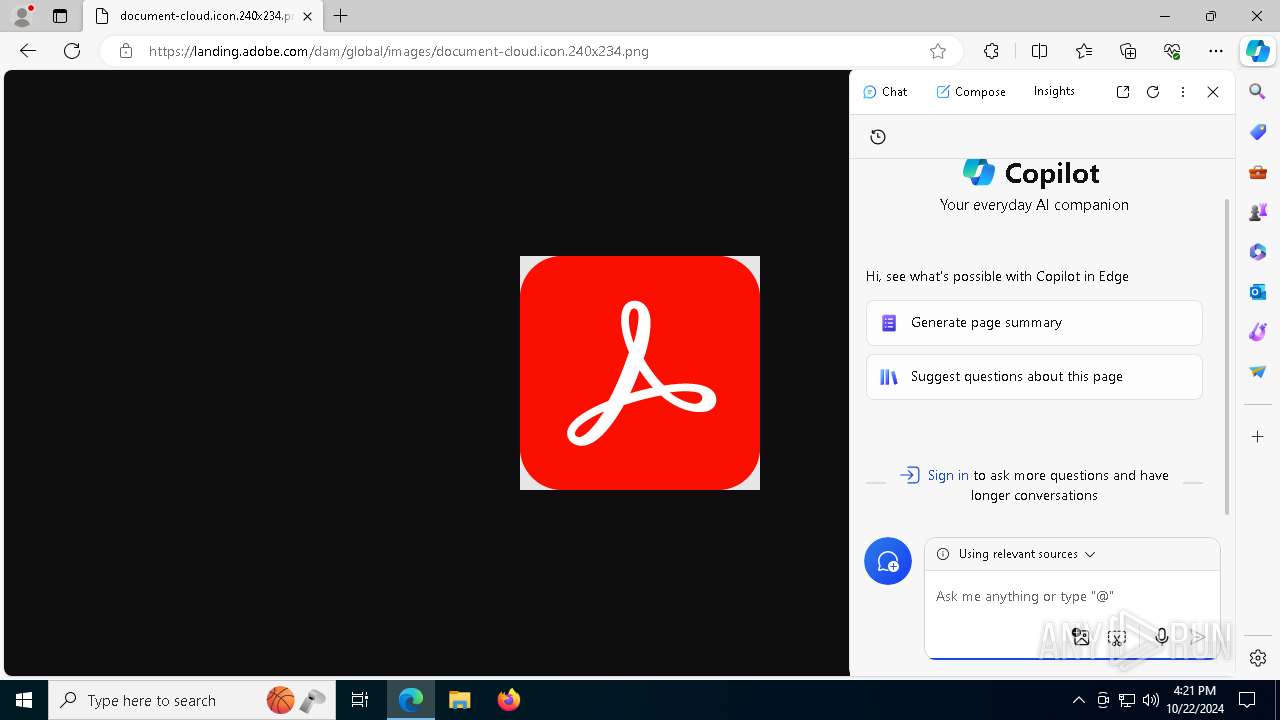
Task: Click the Sign in link
Action: (948, 475)
